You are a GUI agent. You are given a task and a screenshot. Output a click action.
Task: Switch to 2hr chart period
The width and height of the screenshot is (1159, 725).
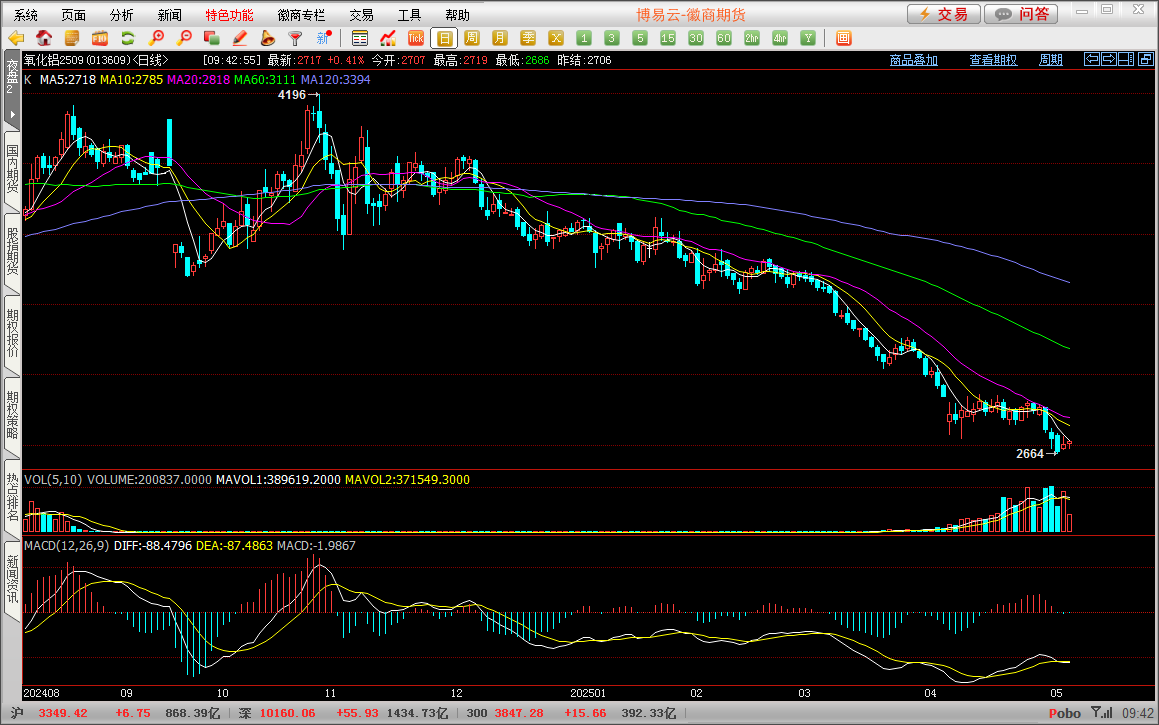click(x=752, y=38)
